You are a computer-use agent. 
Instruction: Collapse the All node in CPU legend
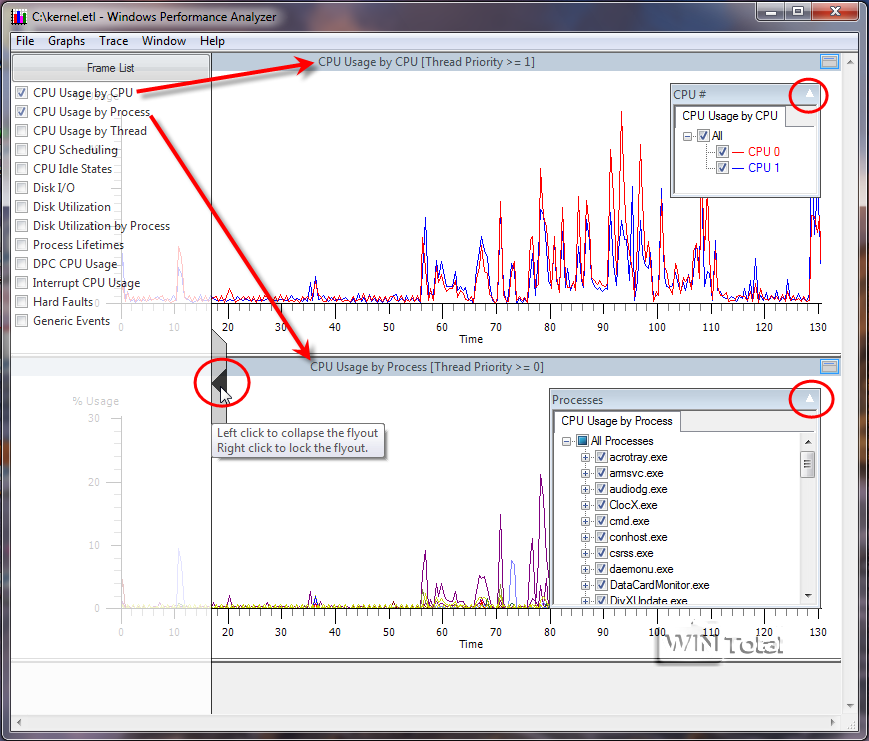[687, 136]
